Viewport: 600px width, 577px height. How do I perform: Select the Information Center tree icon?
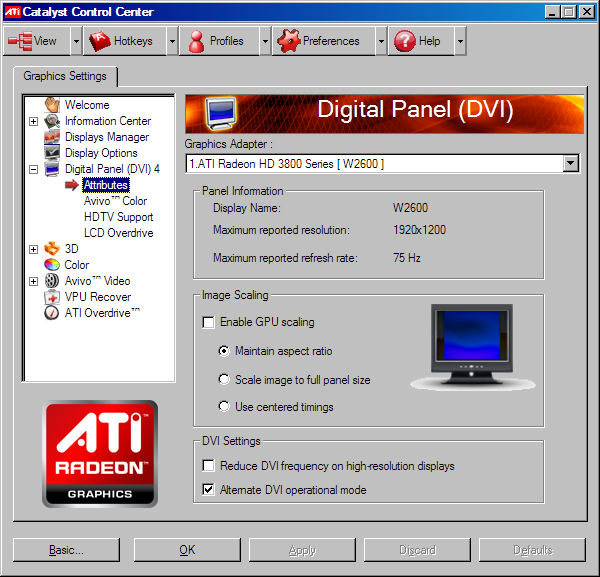(52, 121)
